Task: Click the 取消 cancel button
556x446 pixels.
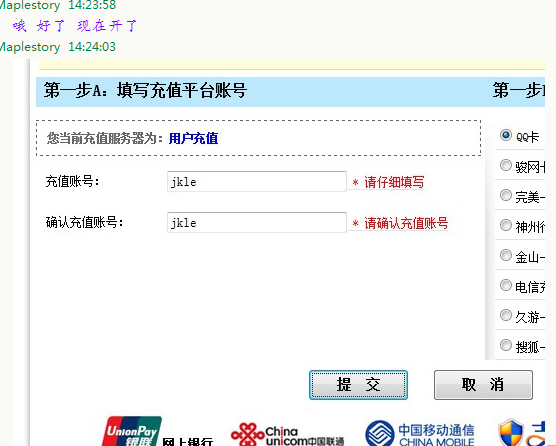Action: coord(483,385)
